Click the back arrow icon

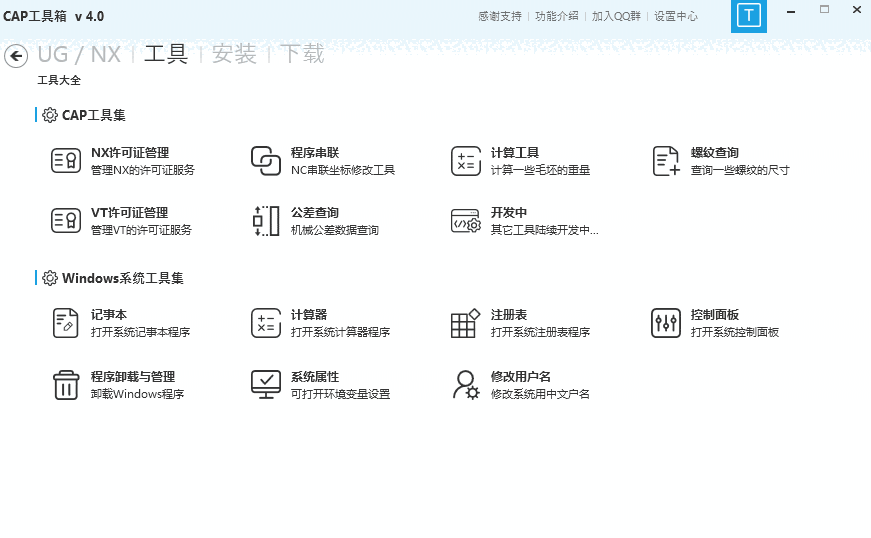[x=16, y=56]
